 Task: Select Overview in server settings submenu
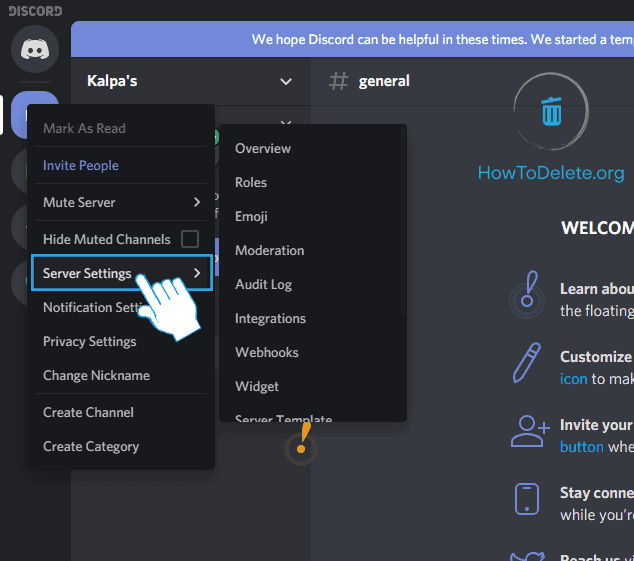(x=263, y=148)
